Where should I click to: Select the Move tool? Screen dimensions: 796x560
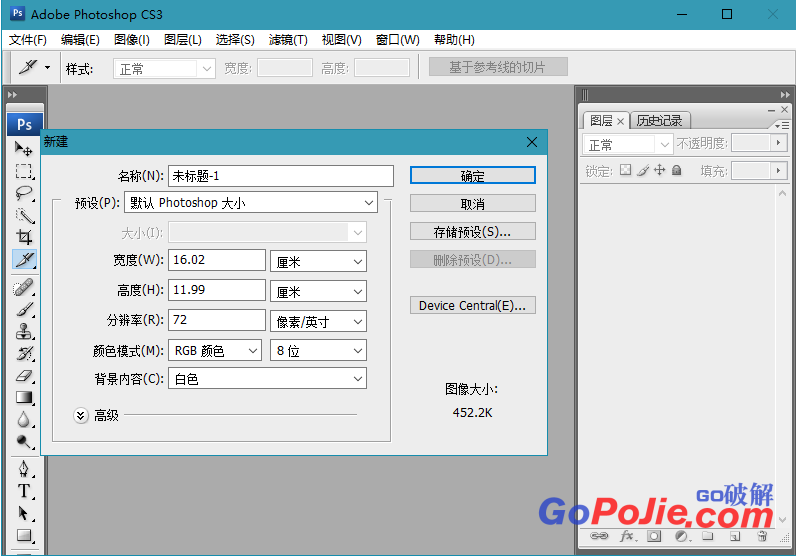pos(23,149)
